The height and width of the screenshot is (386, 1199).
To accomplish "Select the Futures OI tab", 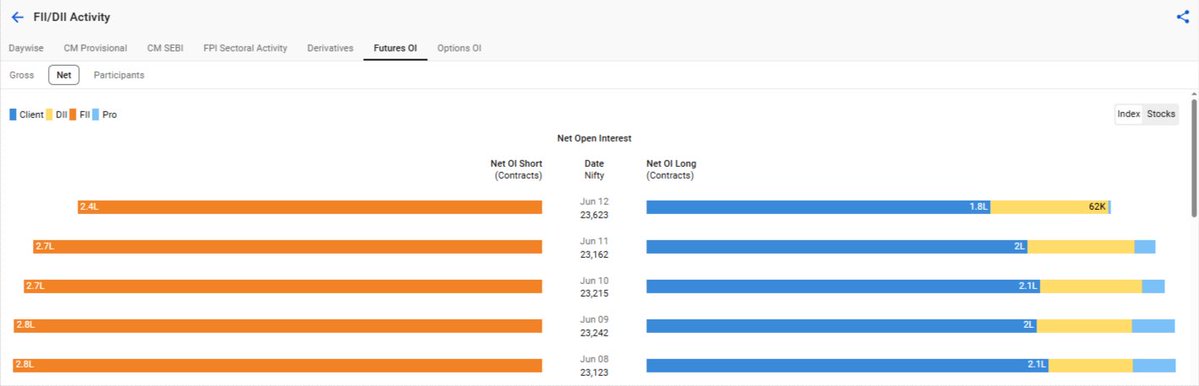I will pos(395,48).
